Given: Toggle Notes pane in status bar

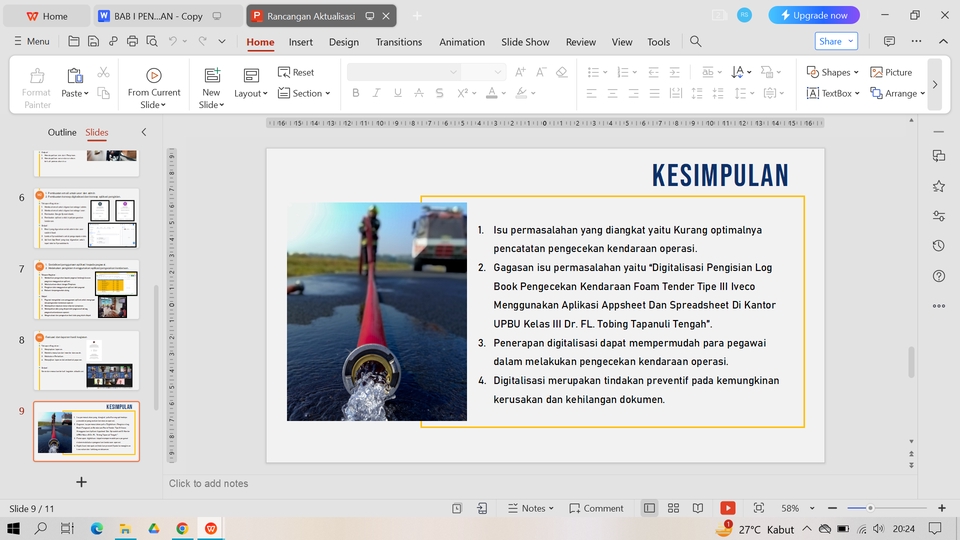Looking at the screenshot, I should coord(530,508).
